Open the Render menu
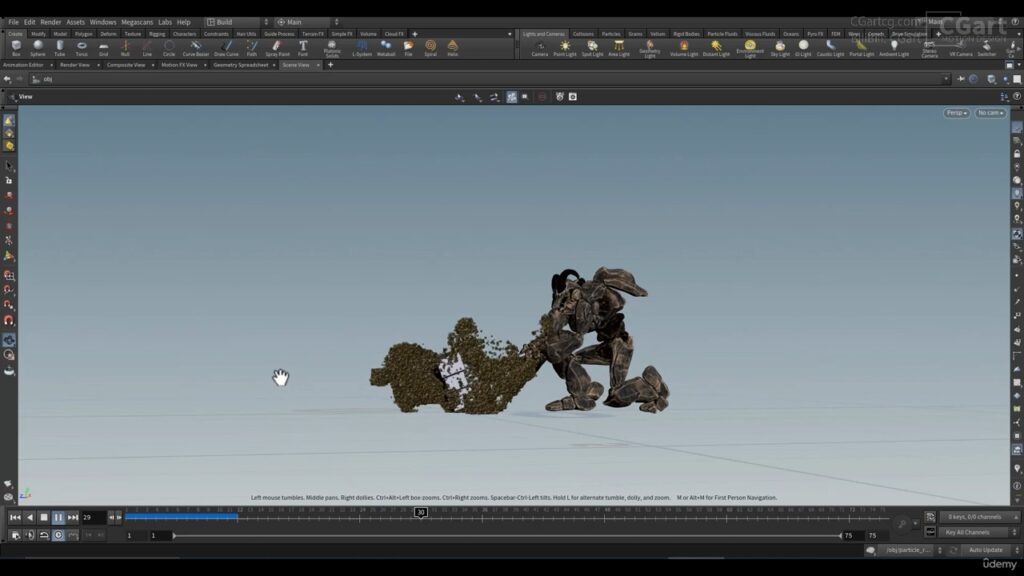The image size is (1024, 576). tap(50, 22)
